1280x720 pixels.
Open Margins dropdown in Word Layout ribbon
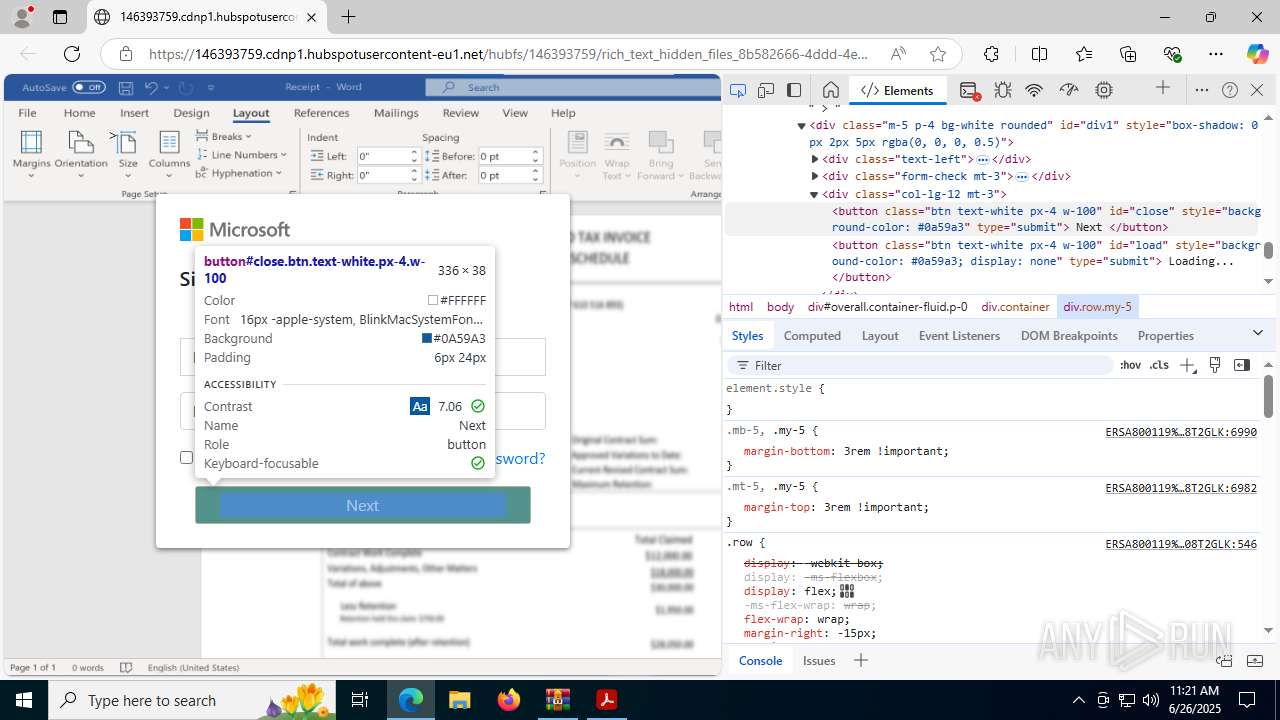pos(31,154)
